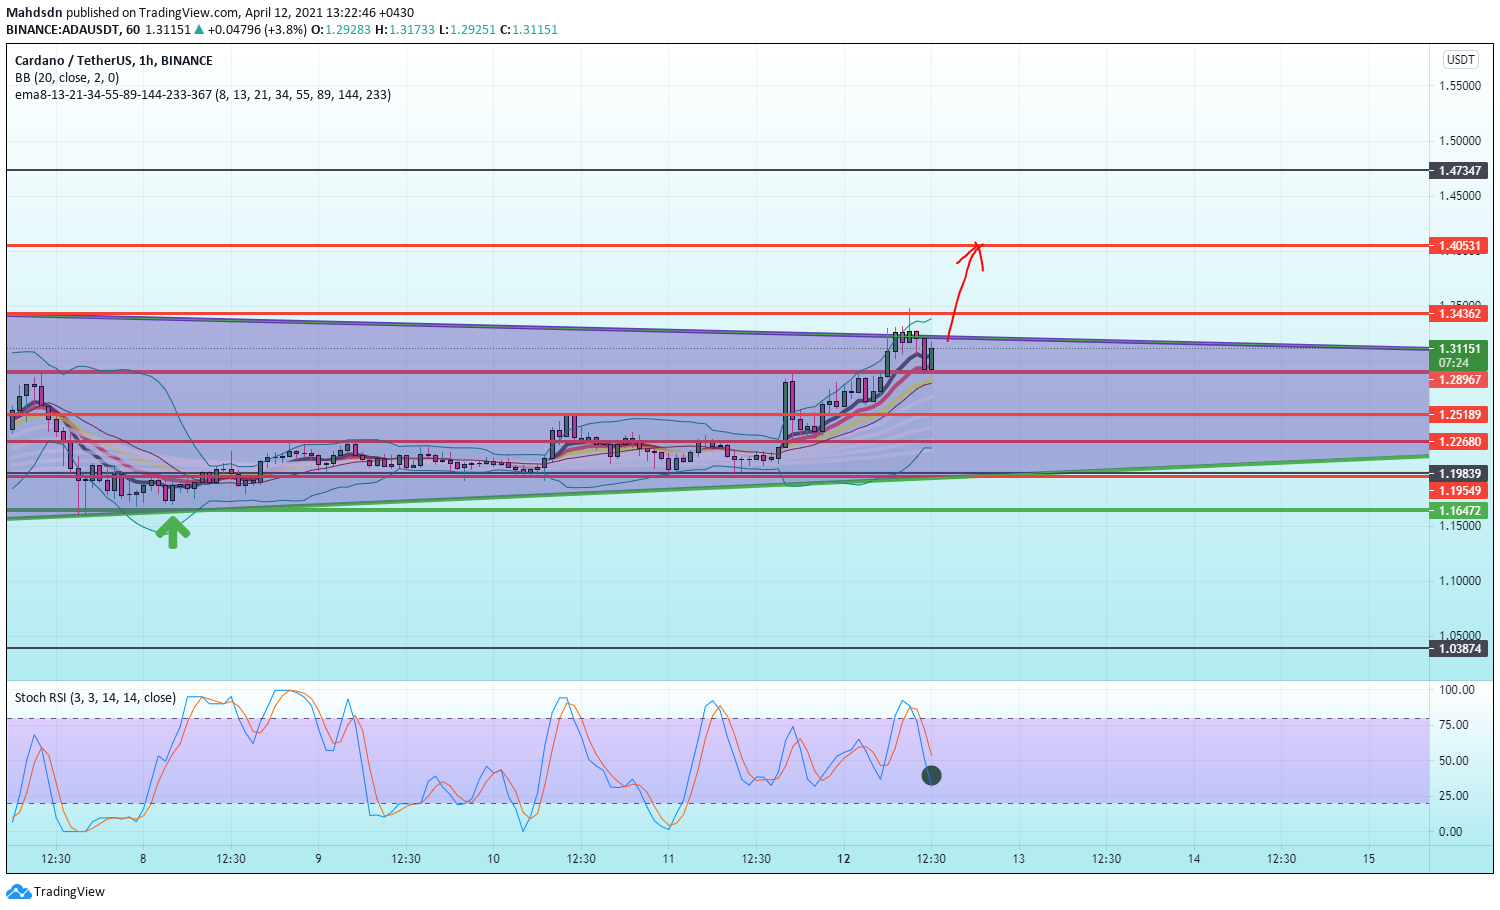
Task: Click the date label 15 on time axis
Action: point(1369,859)
